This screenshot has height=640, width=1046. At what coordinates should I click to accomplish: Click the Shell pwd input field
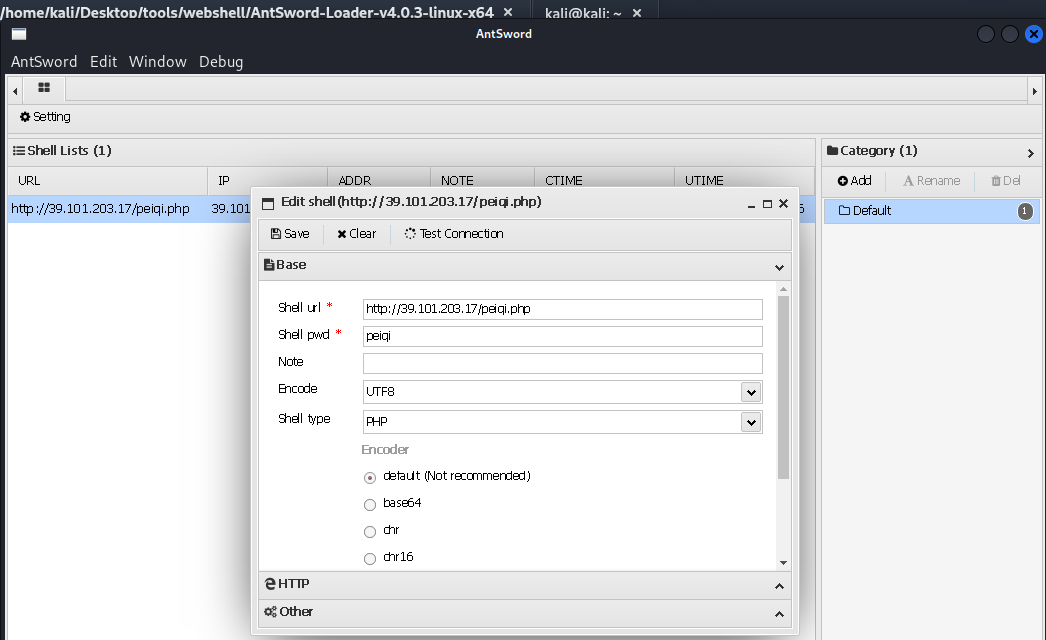[x=562, y=336]
